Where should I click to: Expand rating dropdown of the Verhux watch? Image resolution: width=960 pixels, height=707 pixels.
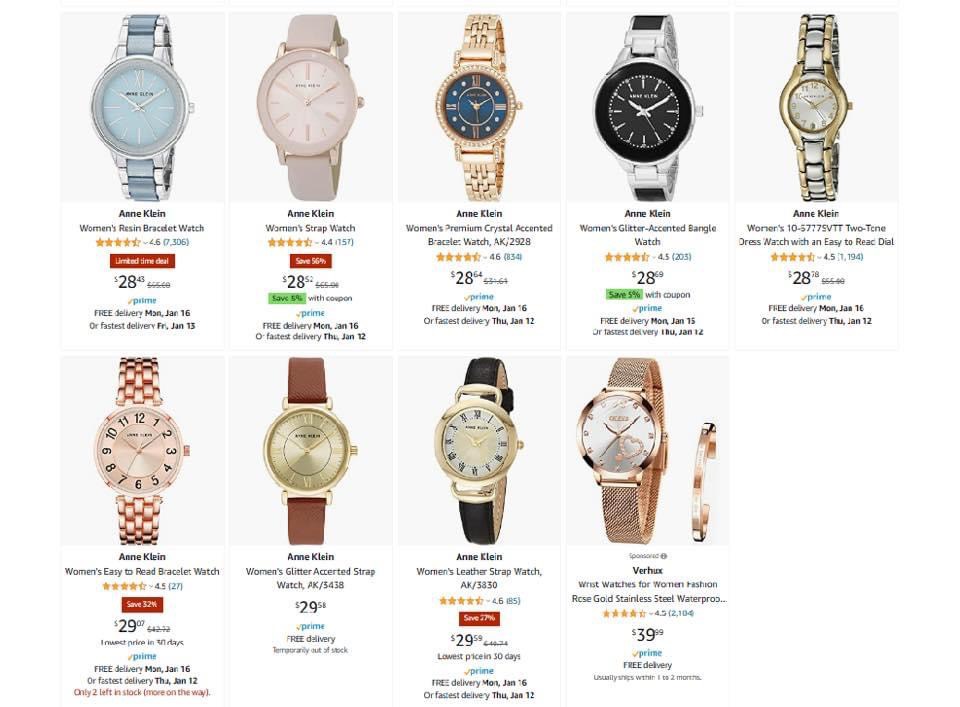651,613
